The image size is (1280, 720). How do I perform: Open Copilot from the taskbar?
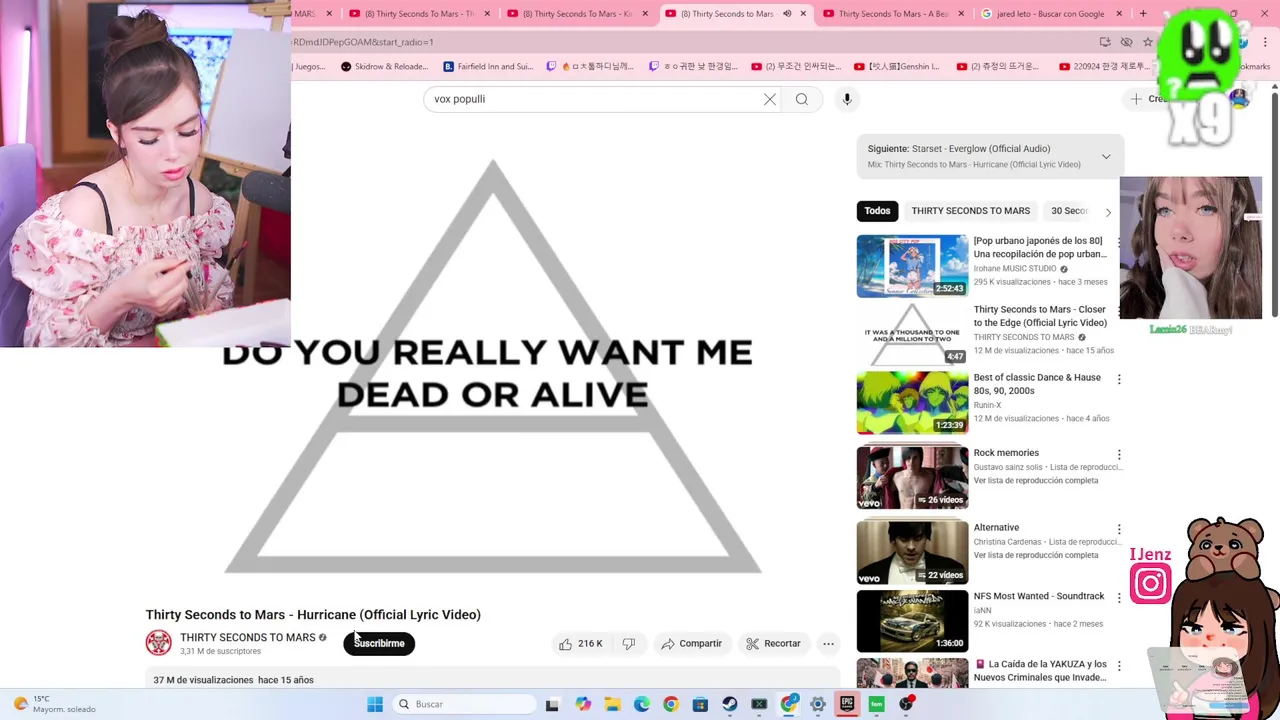583,704
